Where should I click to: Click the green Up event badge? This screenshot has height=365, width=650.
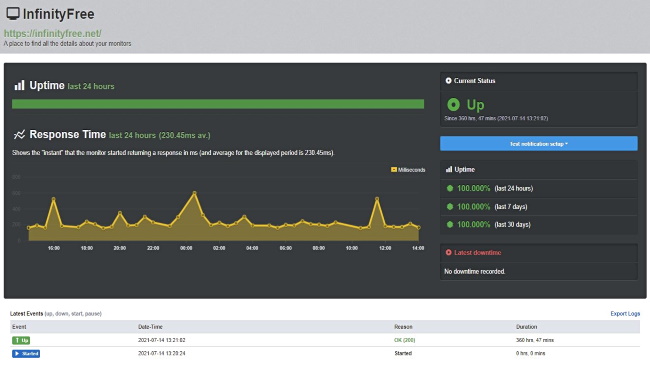[x=21, y=340]
